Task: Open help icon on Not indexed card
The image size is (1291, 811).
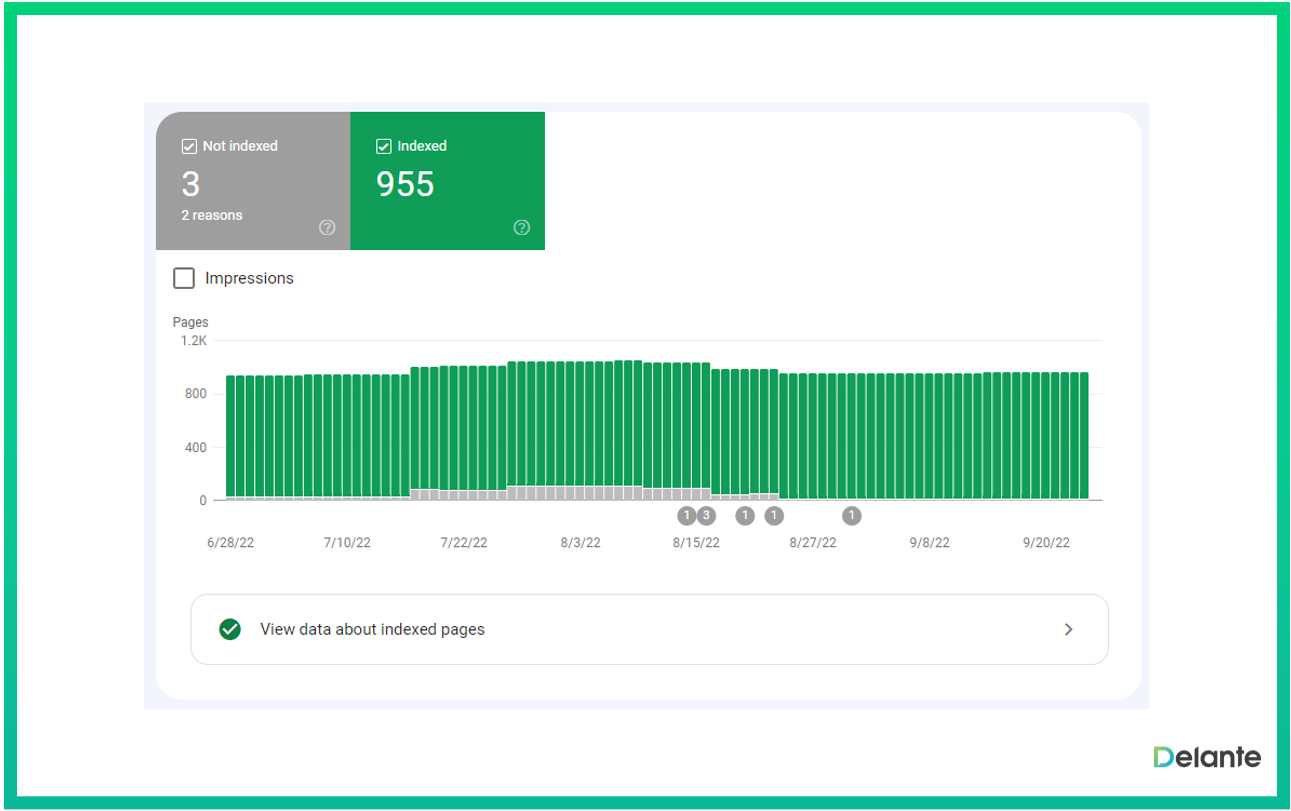Action: tap(327, 228)
